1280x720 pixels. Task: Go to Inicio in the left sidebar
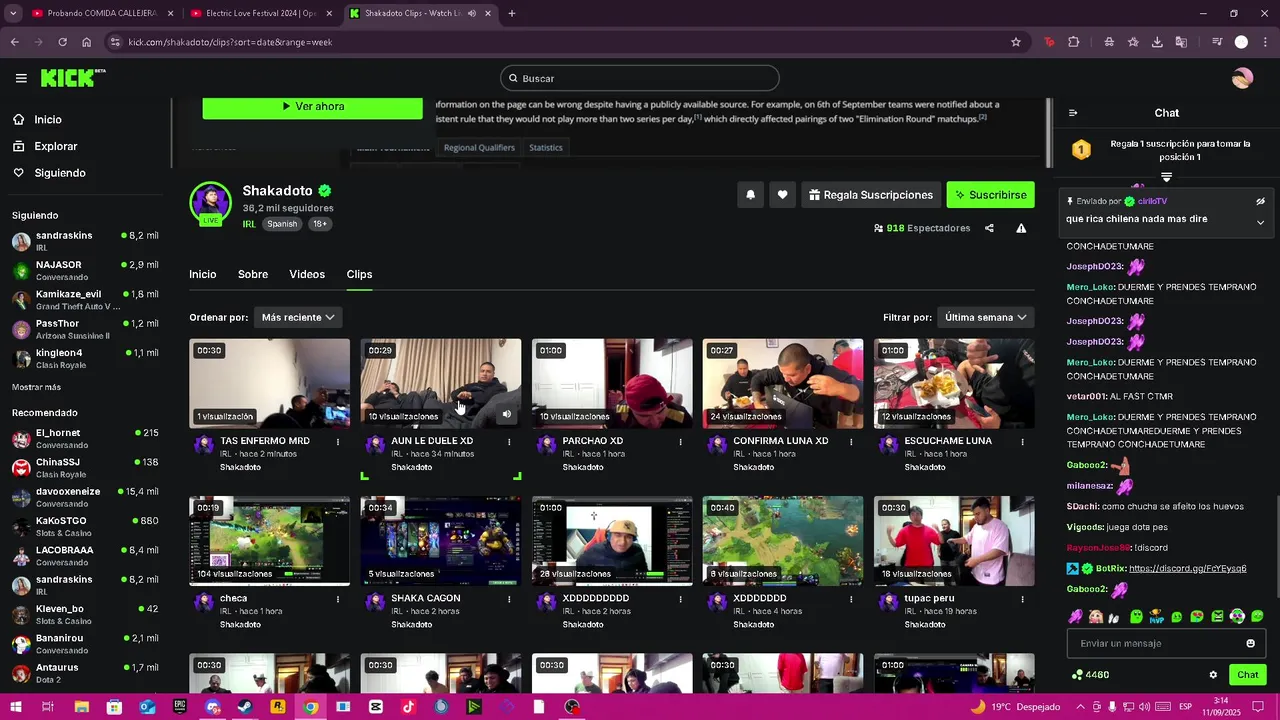[x=48, y=119]
